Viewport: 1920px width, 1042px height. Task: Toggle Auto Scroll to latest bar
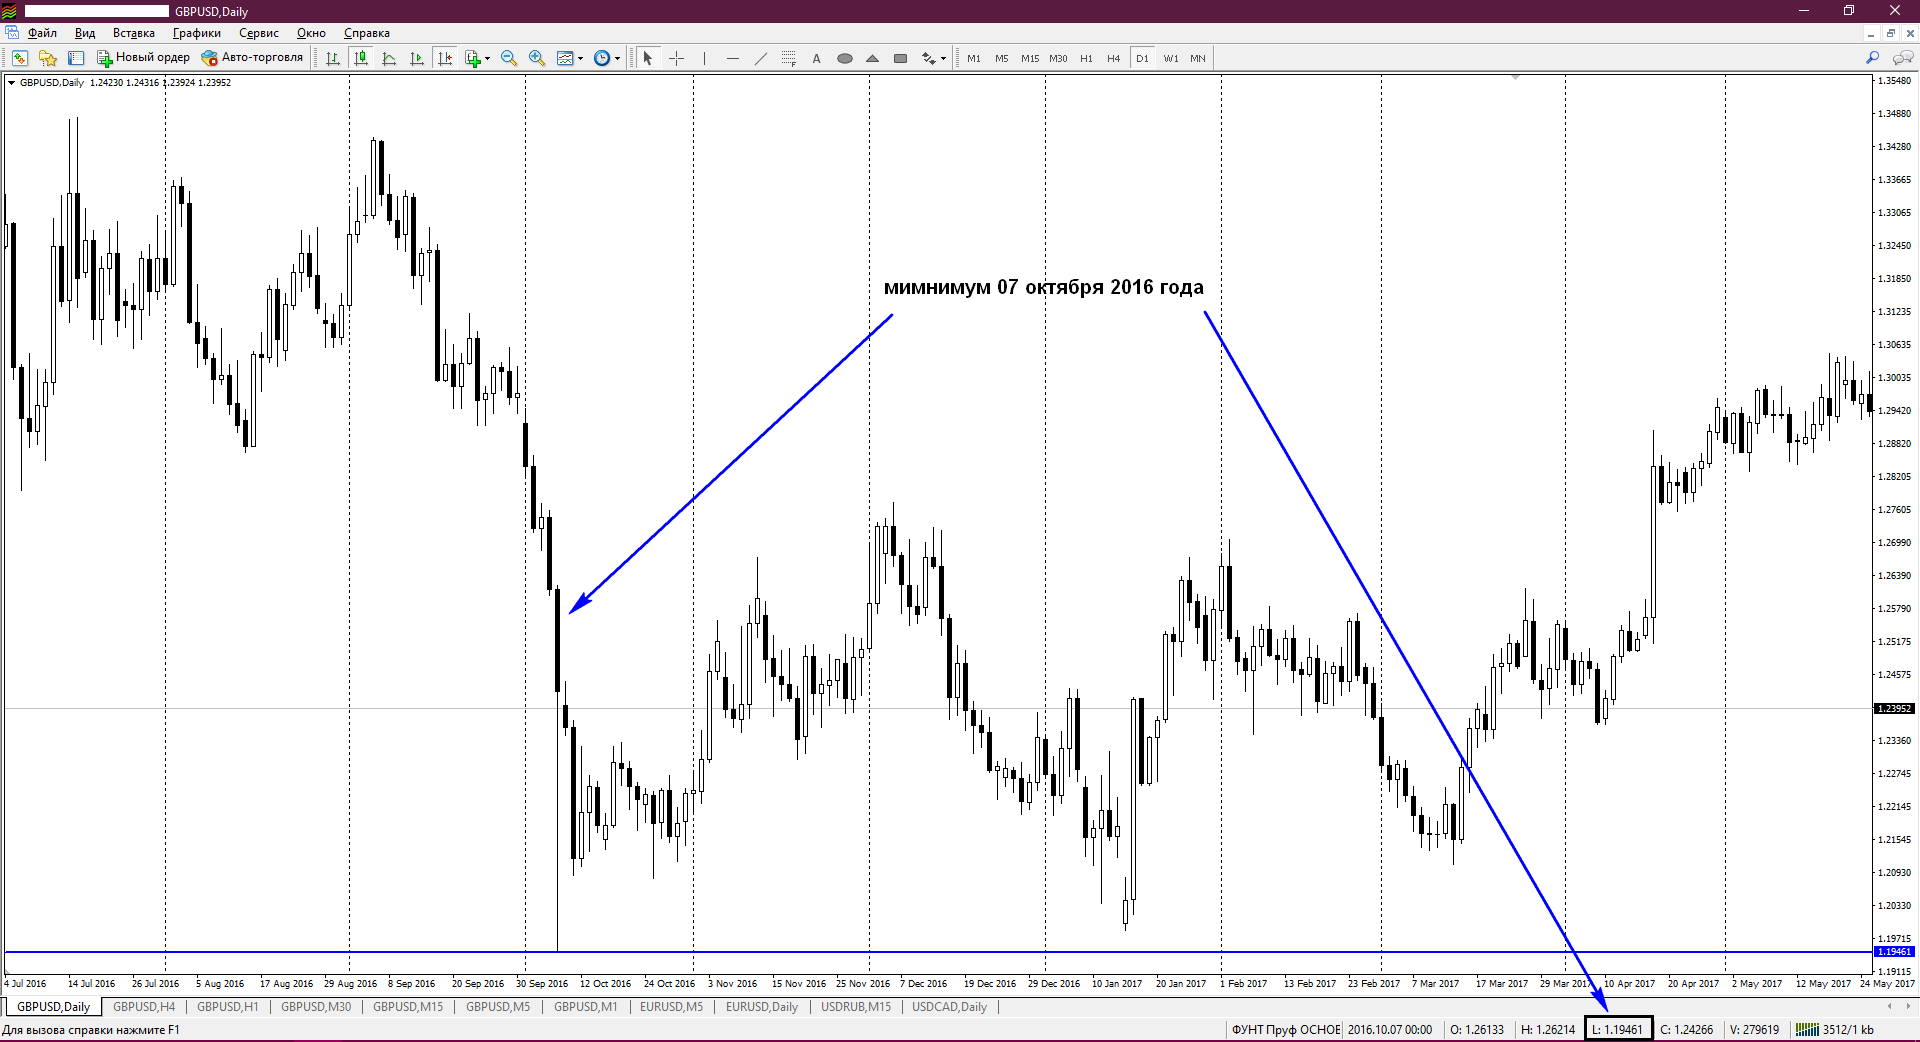click(x=417, y=58)
